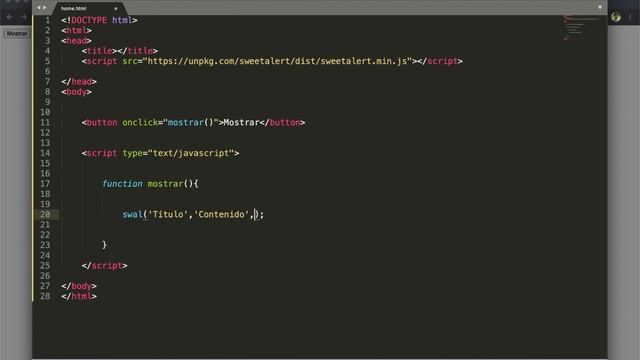Click the function keyword on line 17
640x360 pixels.
tap(122, 184)
